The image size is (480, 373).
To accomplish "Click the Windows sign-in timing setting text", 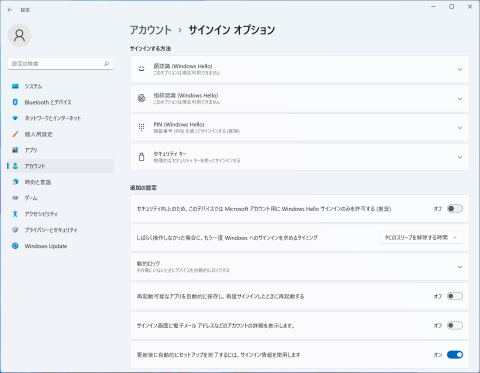I will [x=227, y=238].
